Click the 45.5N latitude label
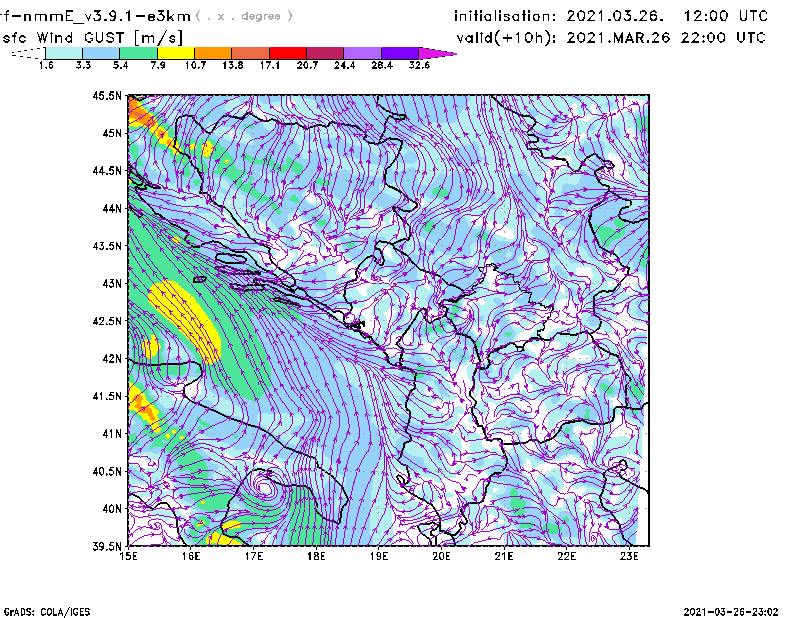This screenshot has height=618, width=800. pyautogui.click(x=107, y=95)
